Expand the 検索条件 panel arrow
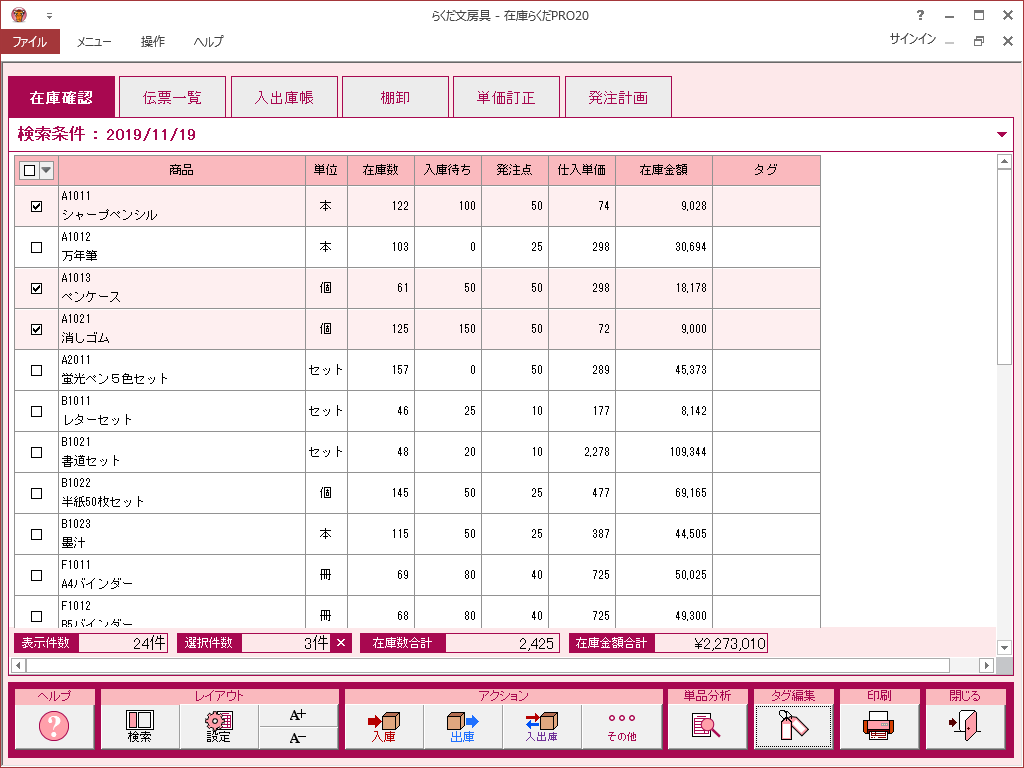 pos(1002,135)
